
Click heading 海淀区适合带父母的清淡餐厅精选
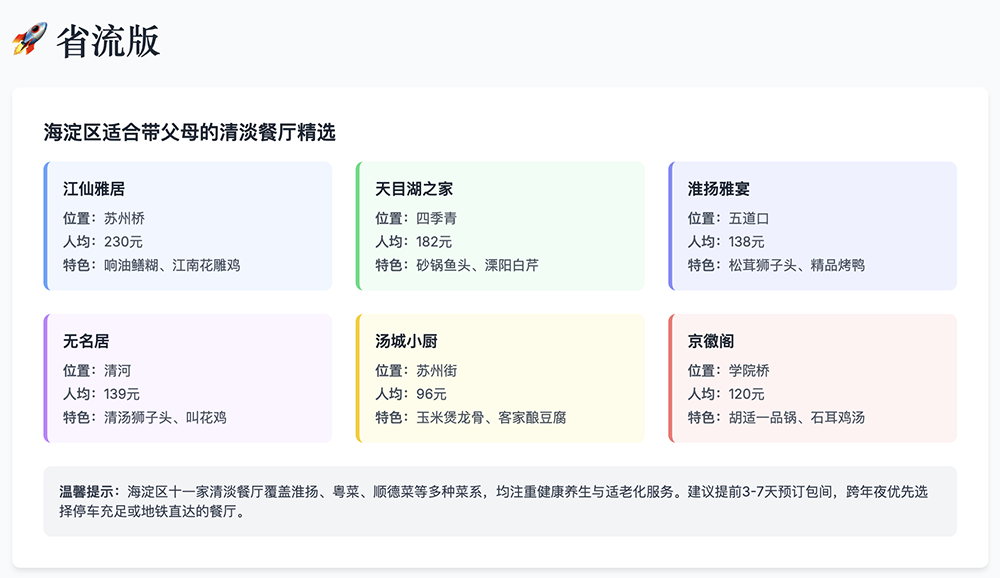point(190,129)
